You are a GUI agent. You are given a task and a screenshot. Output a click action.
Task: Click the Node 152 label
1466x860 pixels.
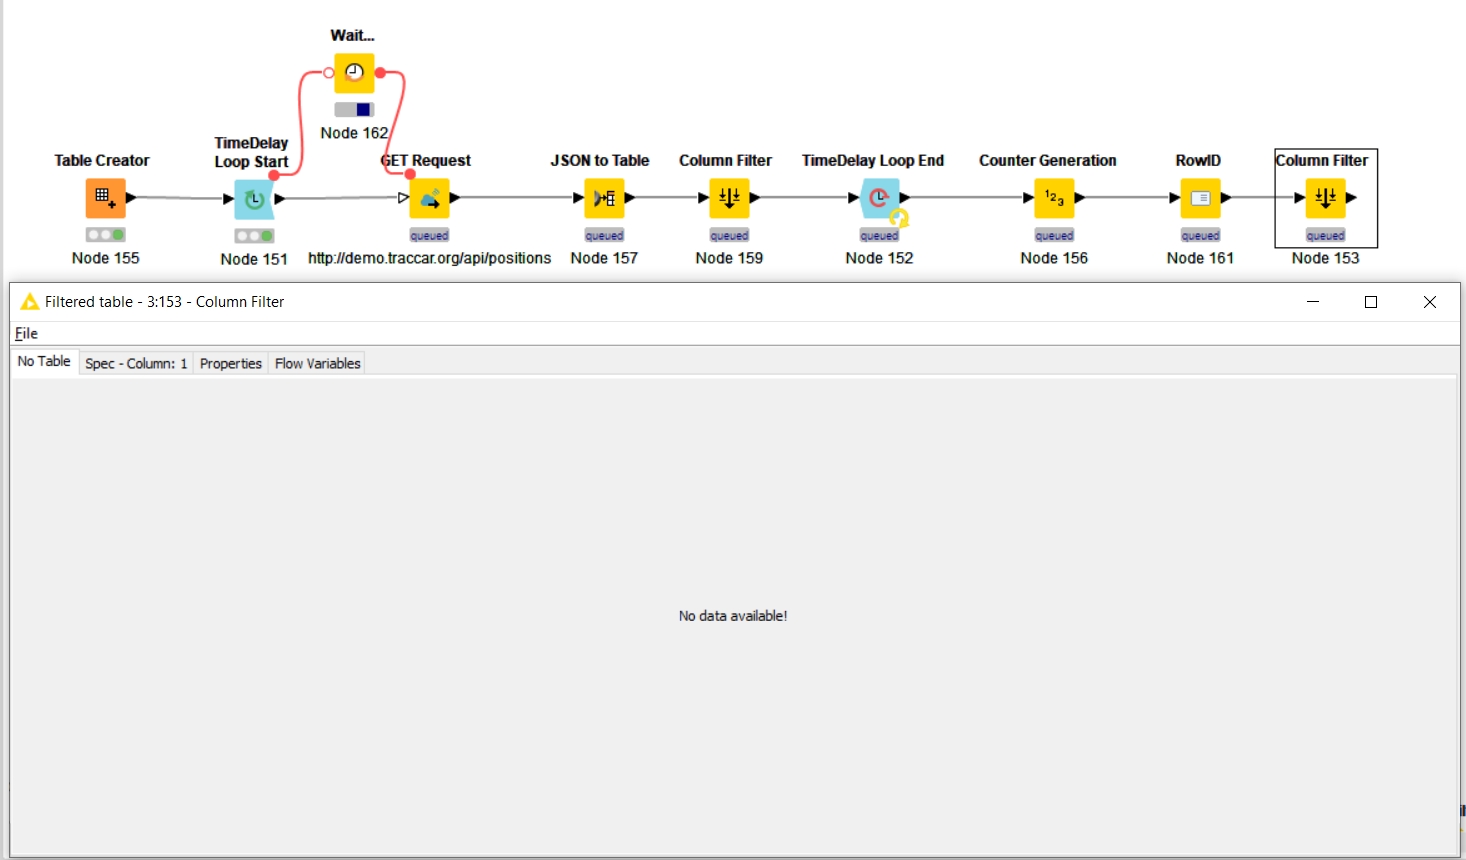(x=879, y=258)
